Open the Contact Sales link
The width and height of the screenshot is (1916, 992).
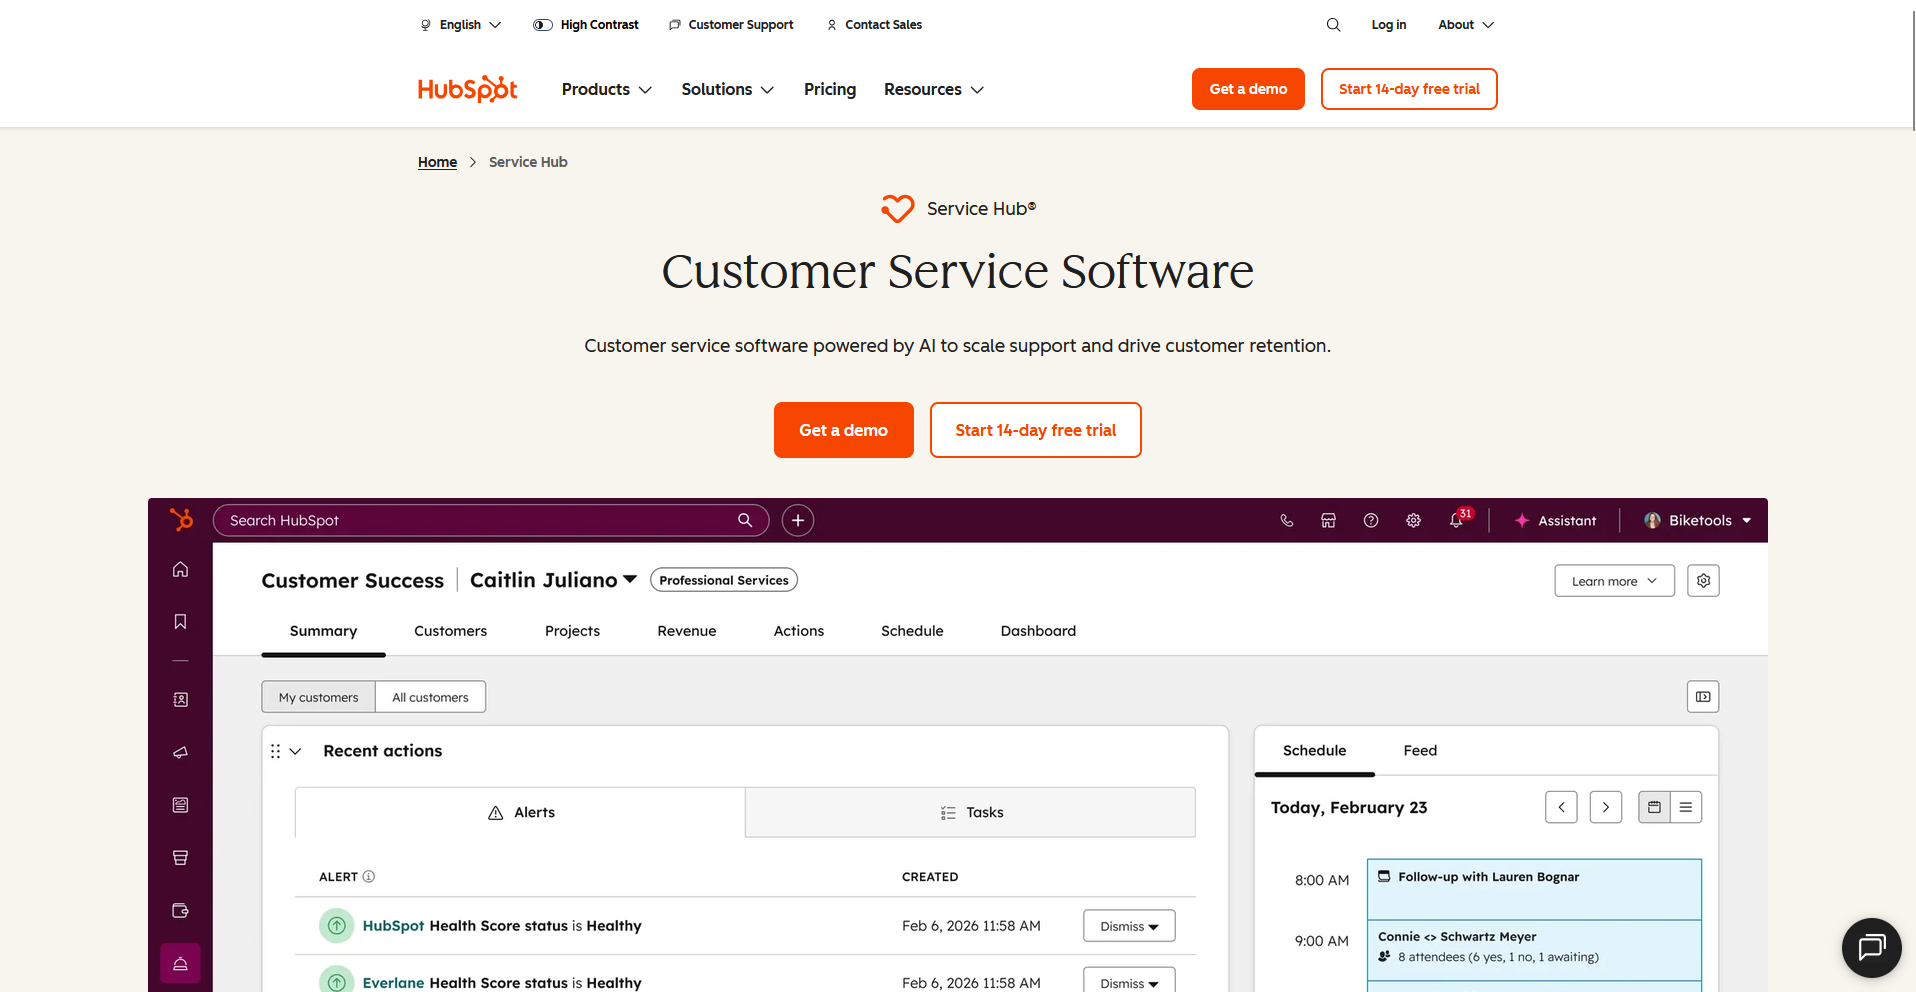click(874, 25)
